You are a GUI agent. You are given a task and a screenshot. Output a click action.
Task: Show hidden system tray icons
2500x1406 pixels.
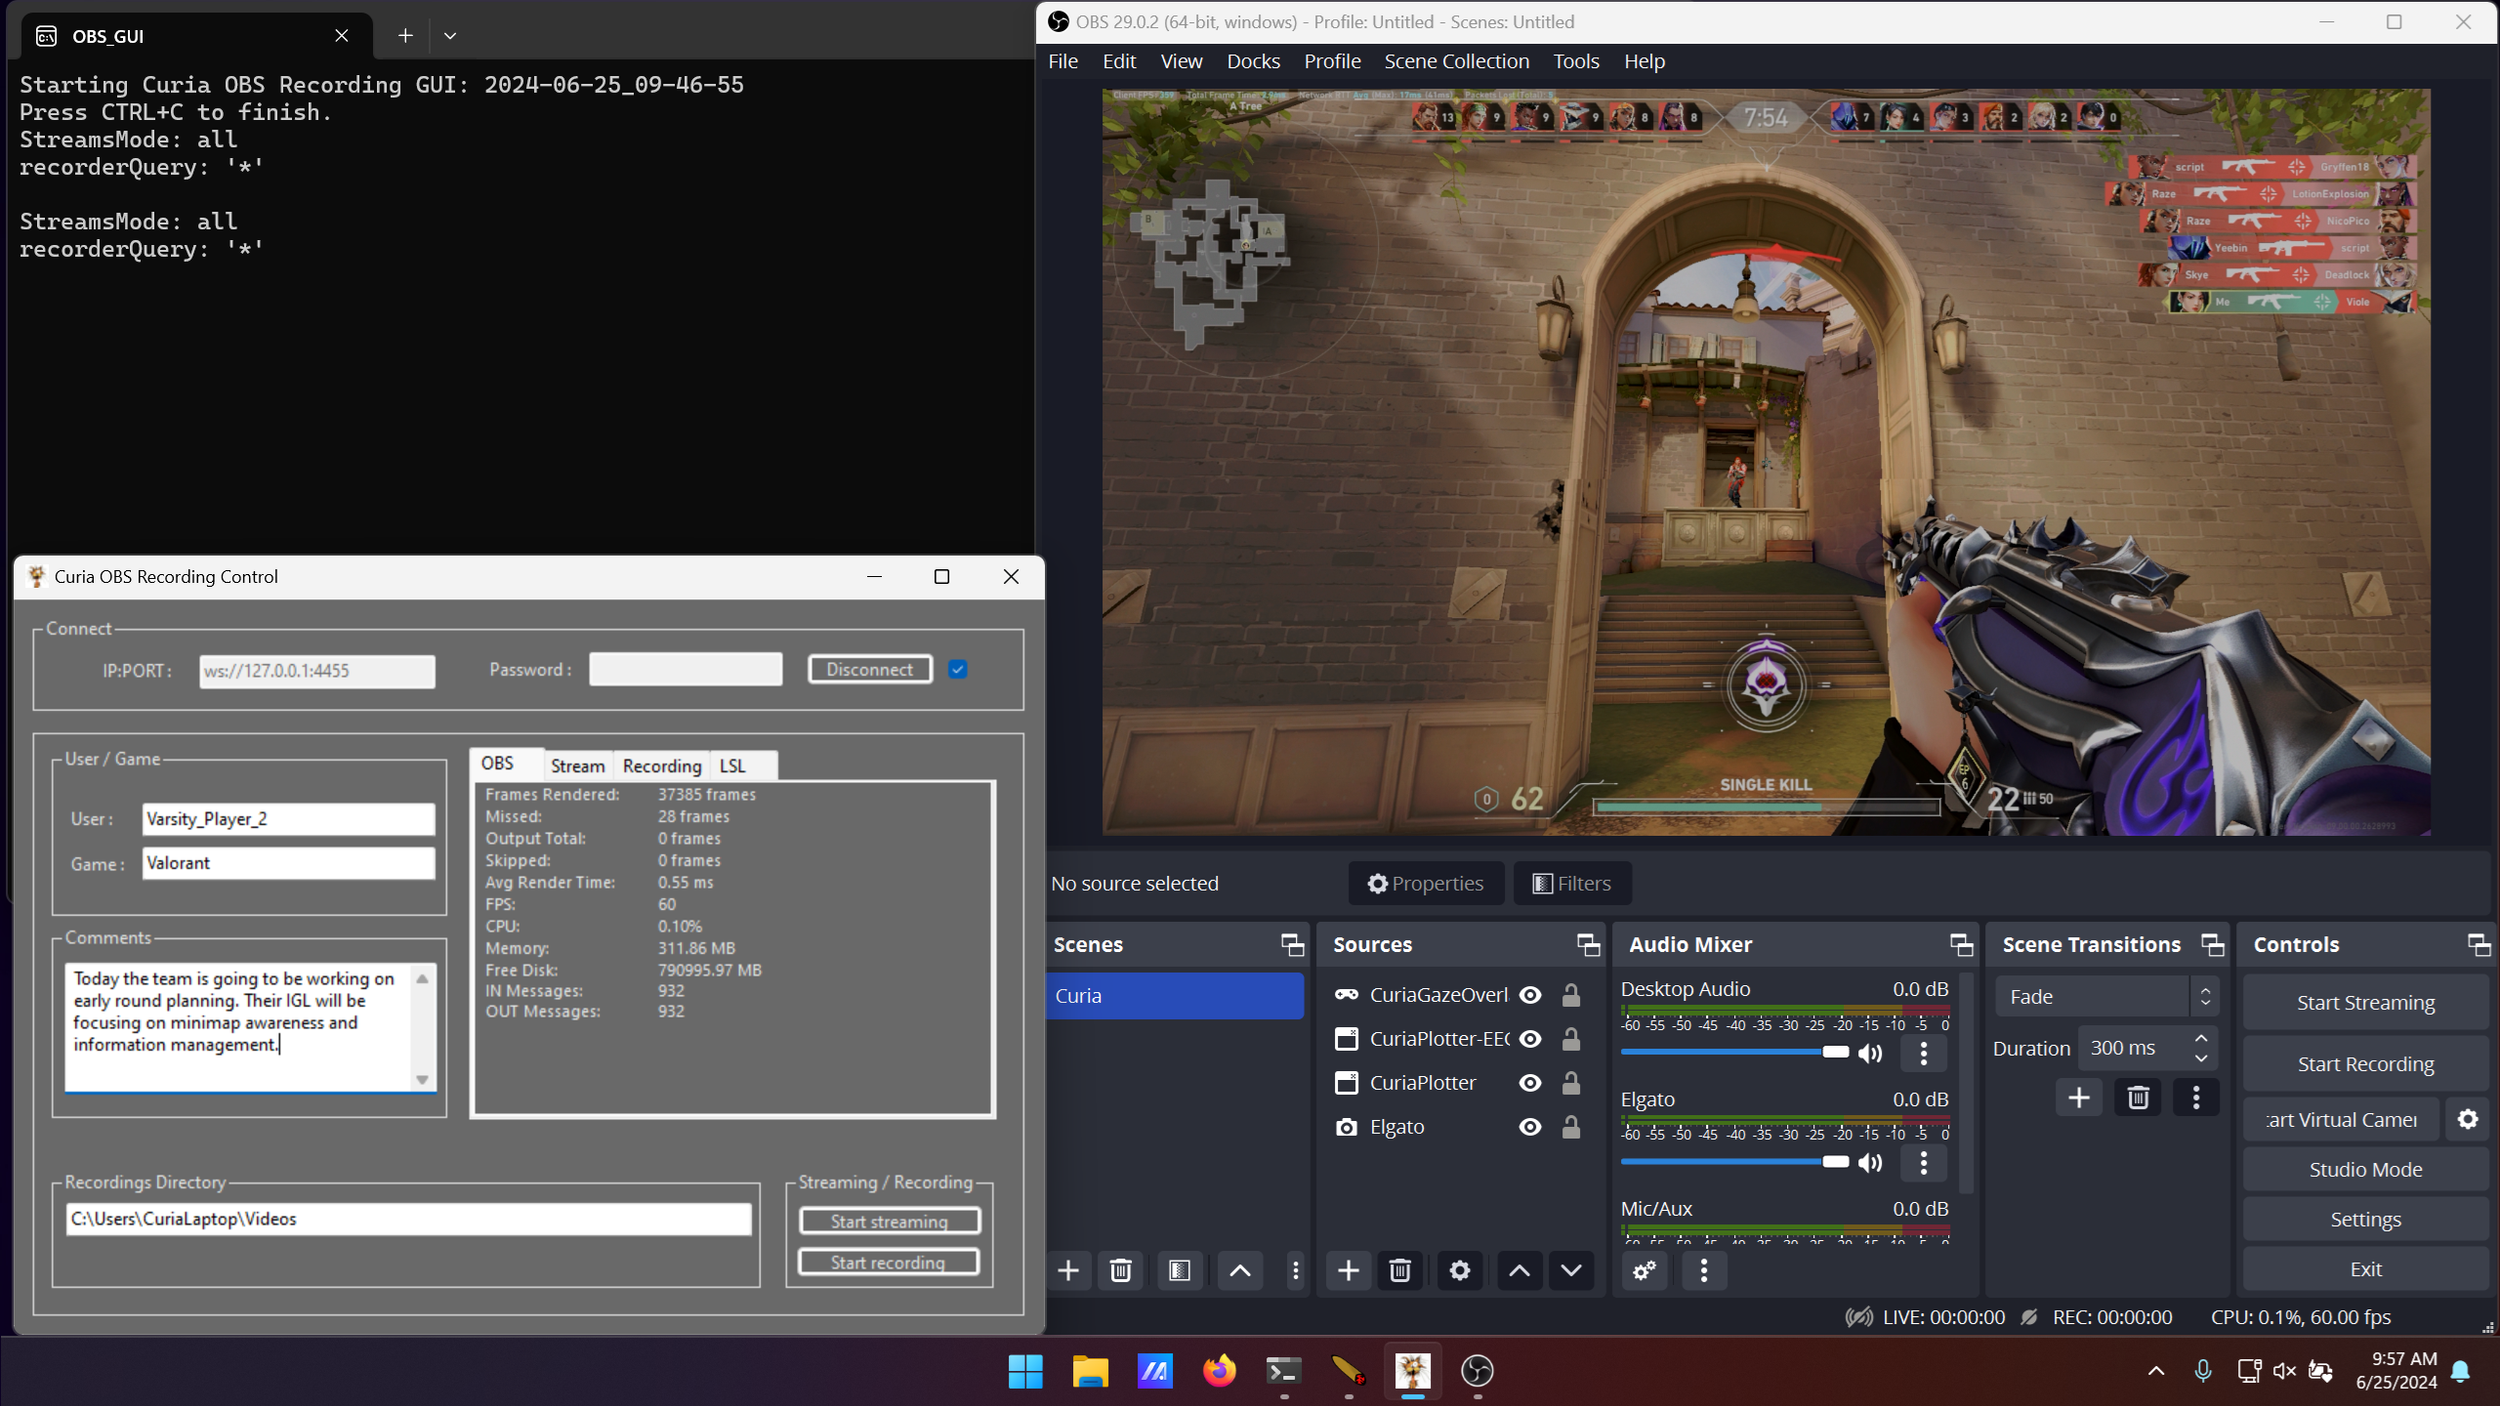pos(2156,1371)
